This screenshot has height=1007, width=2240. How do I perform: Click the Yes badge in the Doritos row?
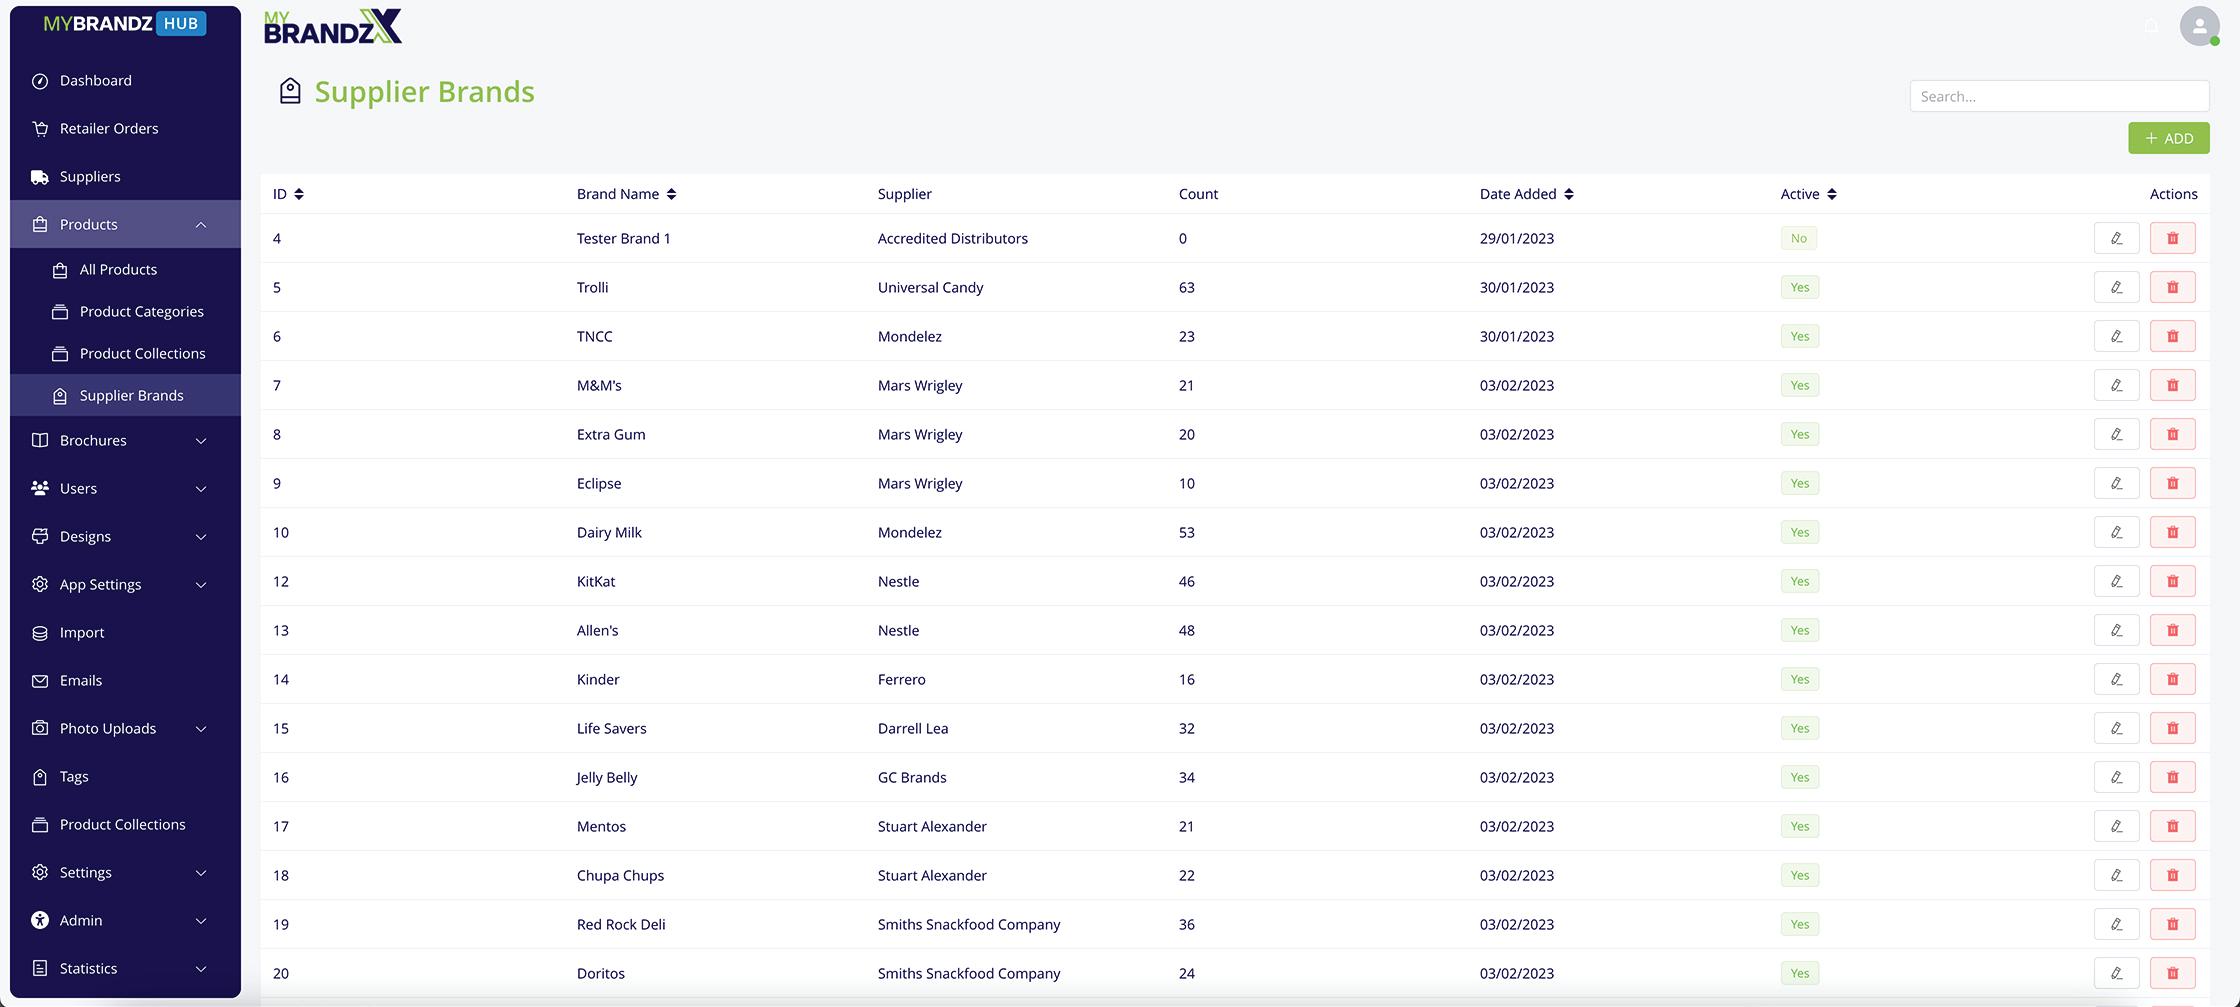[x=1799, y=973]
